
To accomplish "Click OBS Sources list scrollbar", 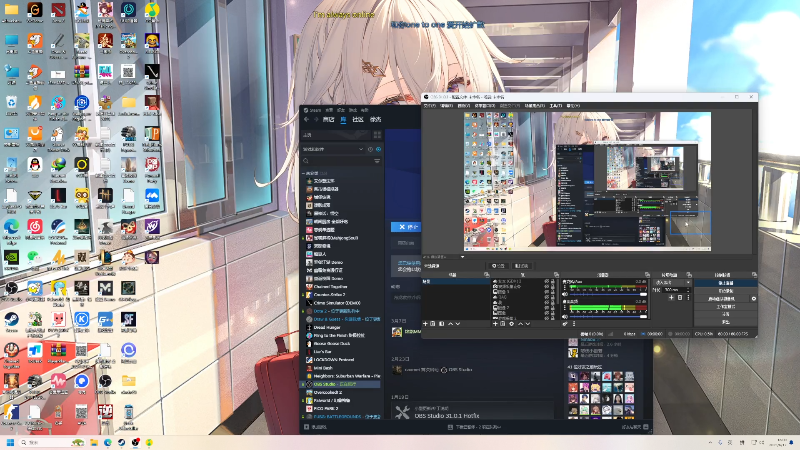I will point(558,290).
